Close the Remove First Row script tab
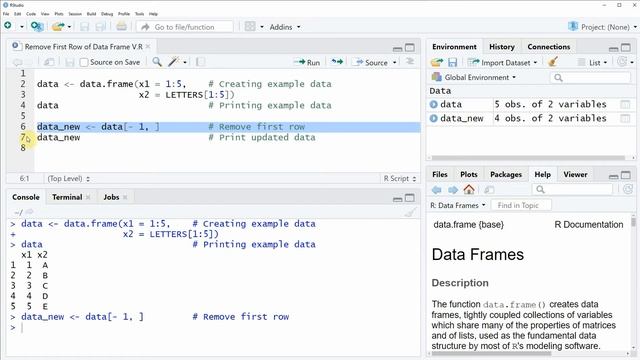640x360 pixels. tap(148, 47)
